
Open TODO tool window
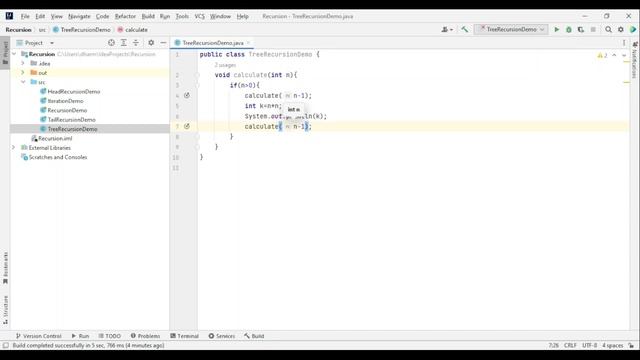click(x=109, y=336)
